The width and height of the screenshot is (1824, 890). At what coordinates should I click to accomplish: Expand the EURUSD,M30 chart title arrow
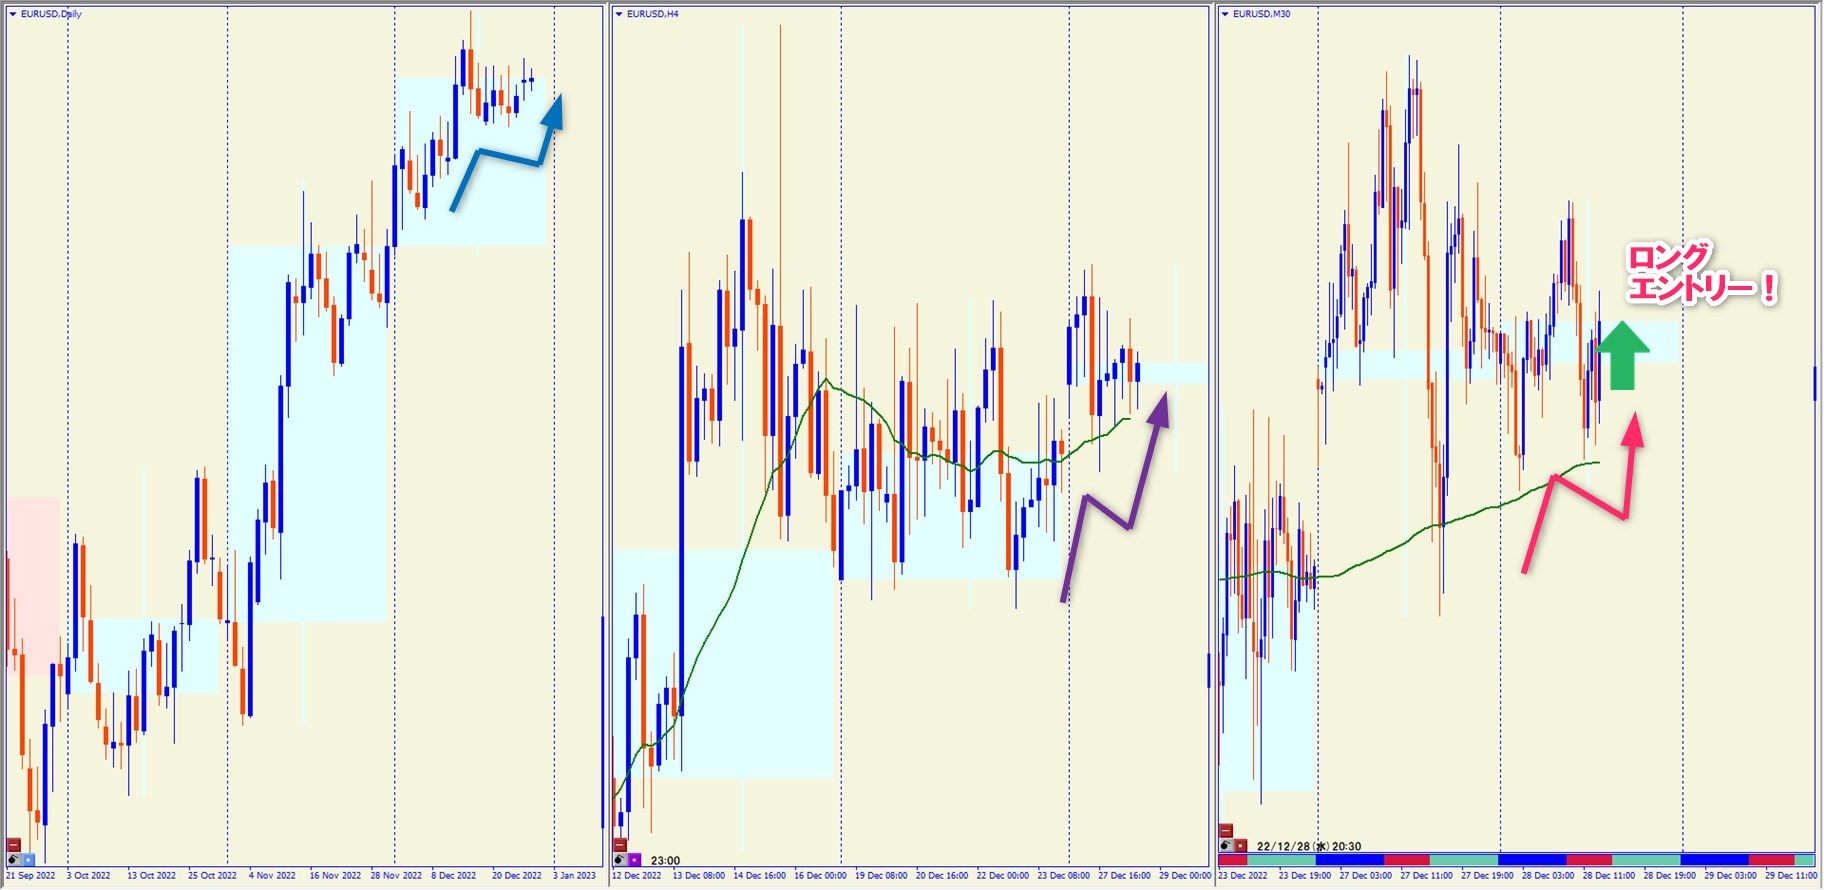coord(1225,14)
